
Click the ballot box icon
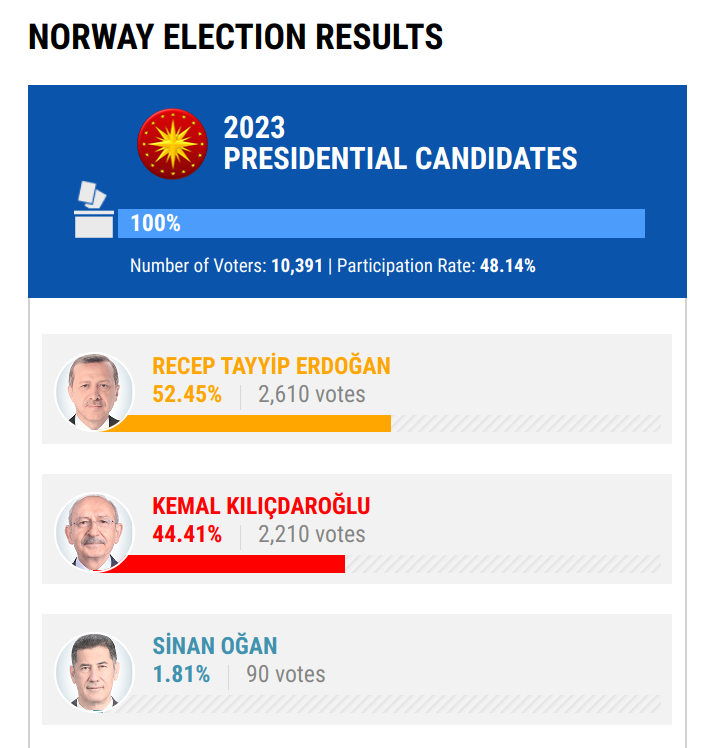(93, 210)
